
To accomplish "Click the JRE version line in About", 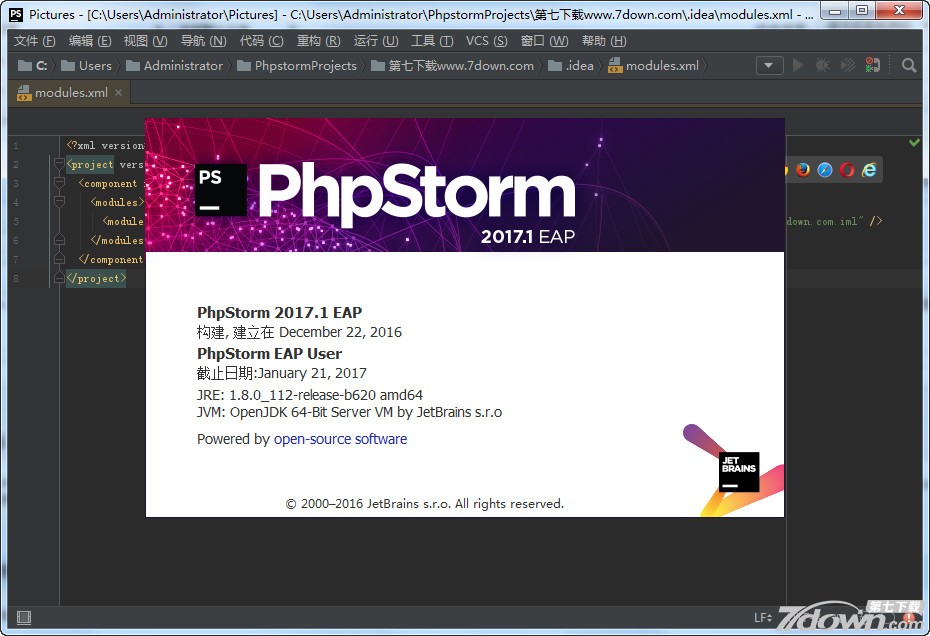I will coord(310,395).
